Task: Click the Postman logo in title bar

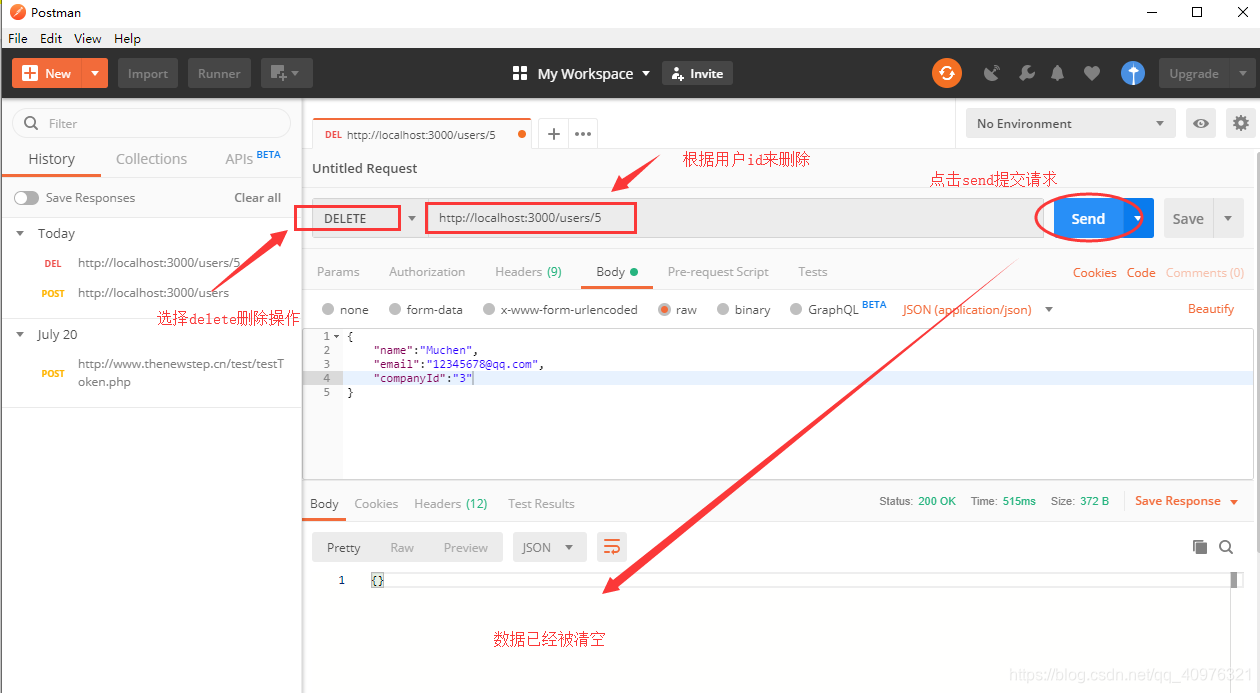Action: (x=17, y=12)
